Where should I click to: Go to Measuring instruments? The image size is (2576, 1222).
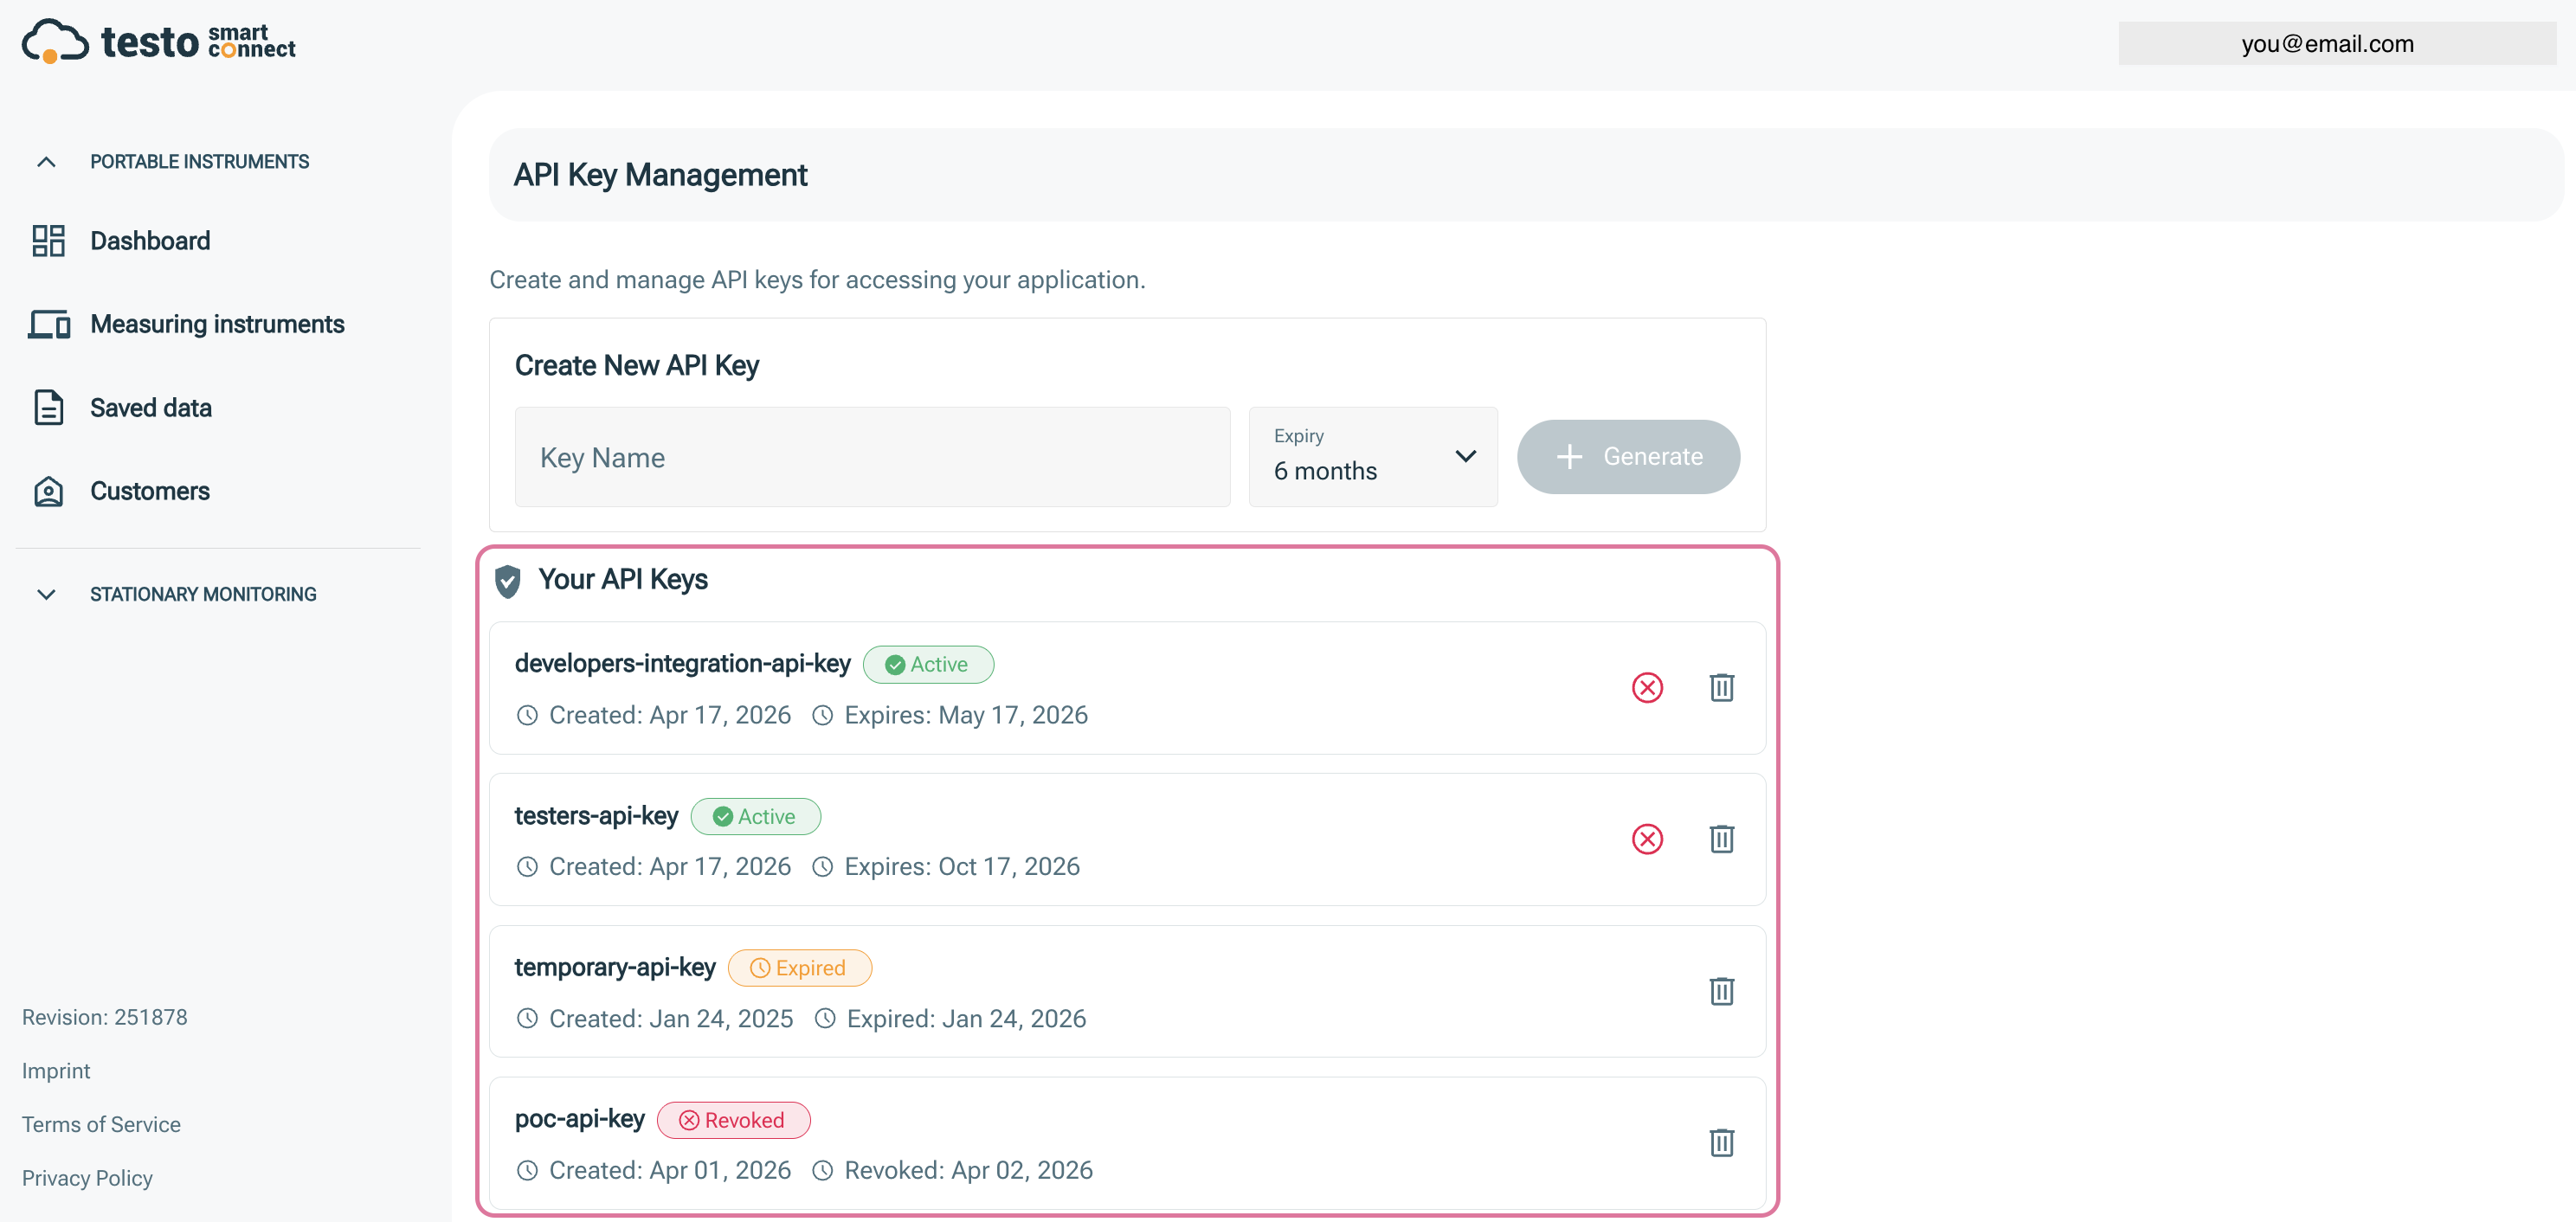(x=217, y=324)
